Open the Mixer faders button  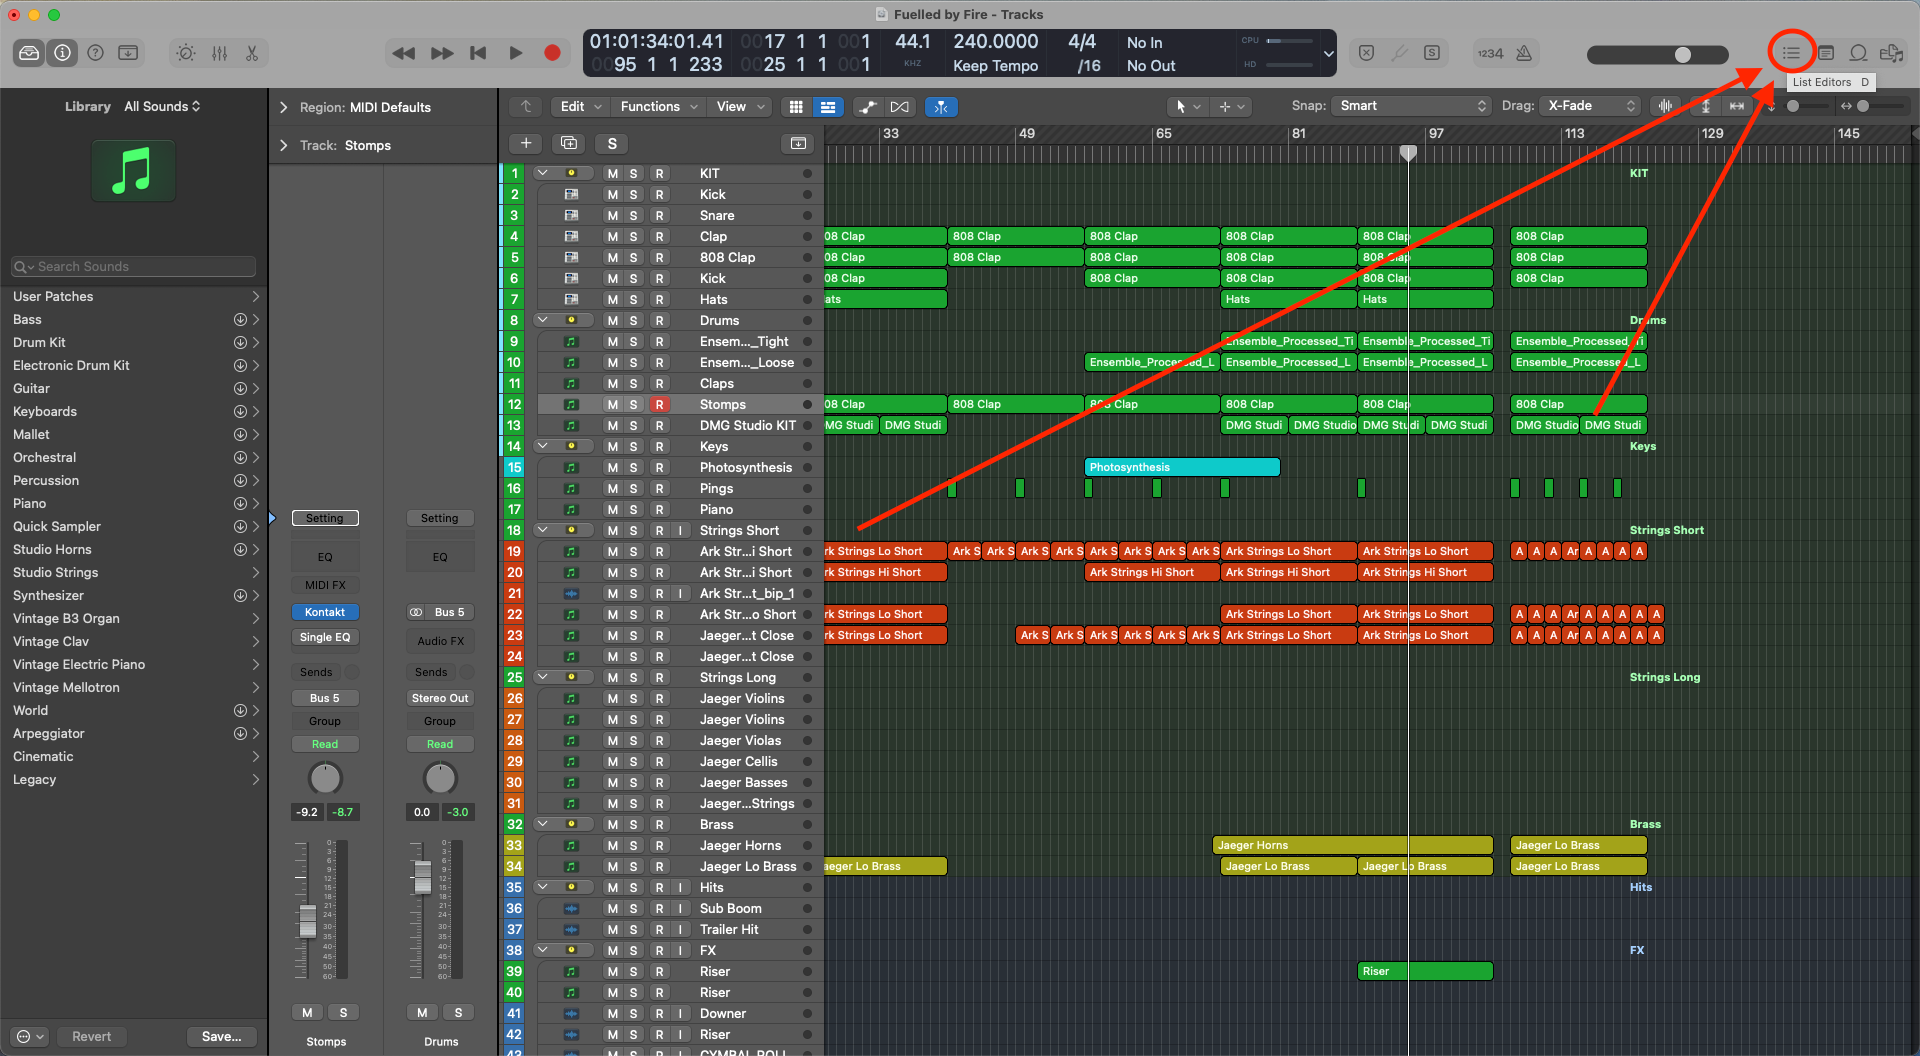(x=219, y=53)
